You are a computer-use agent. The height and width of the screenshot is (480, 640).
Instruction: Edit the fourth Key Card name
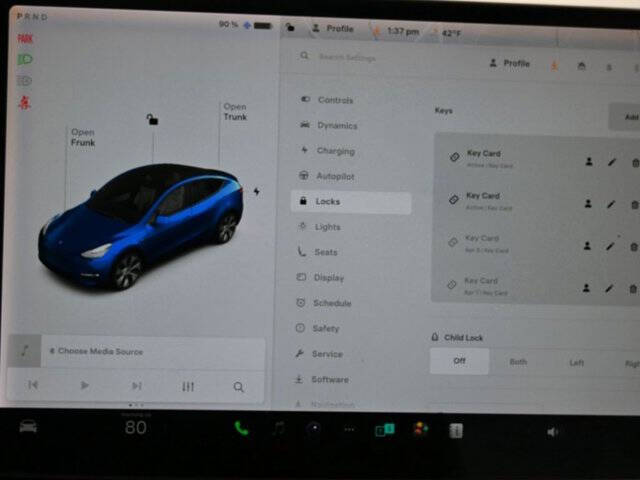click(x=609, y=289)
